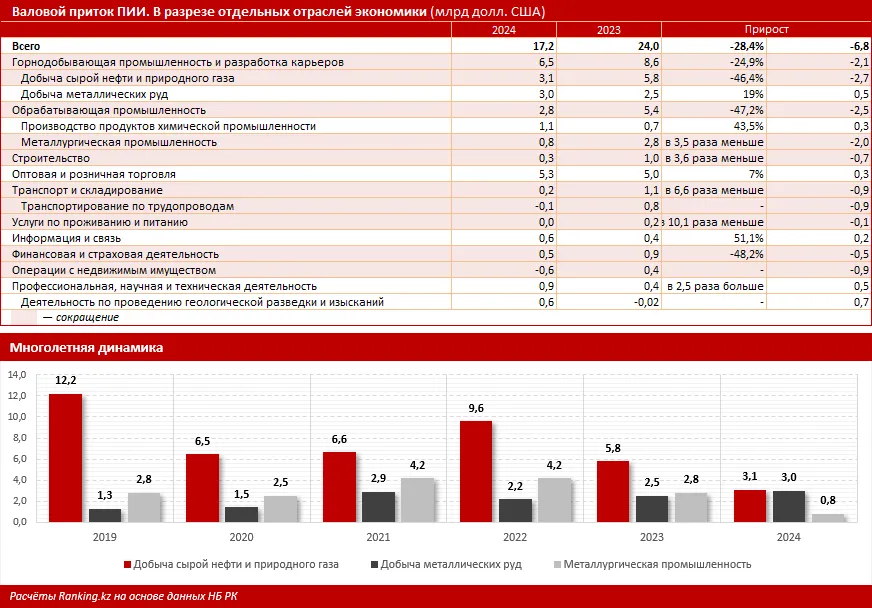This screenshot has height=608, width=872.
Task: Select the 'Прирост' column header
Action: point(765,32)
